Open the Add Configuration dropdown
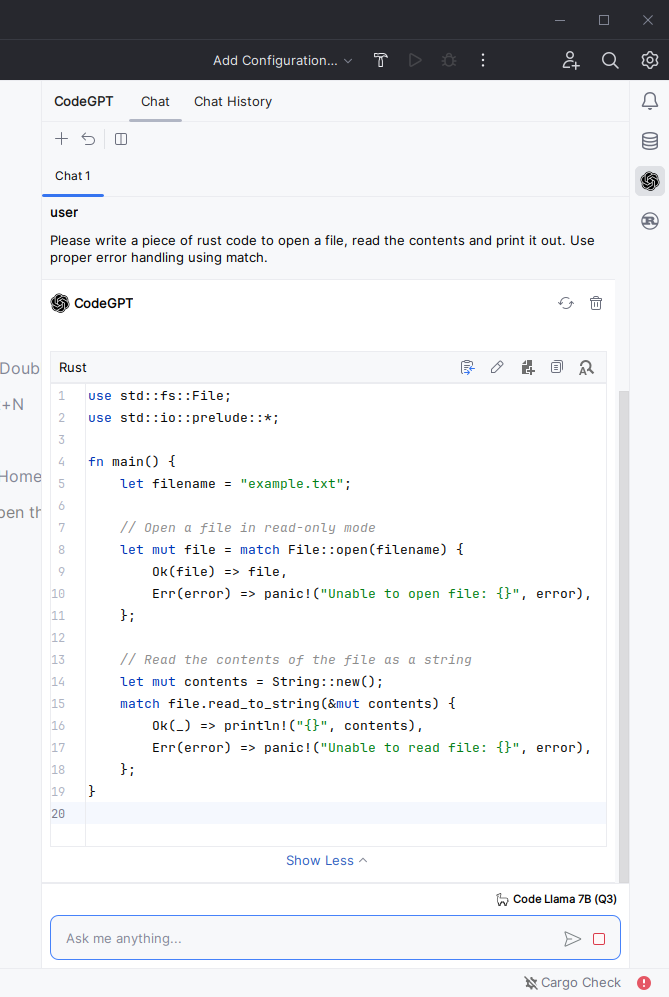 (x=282, y=60)
